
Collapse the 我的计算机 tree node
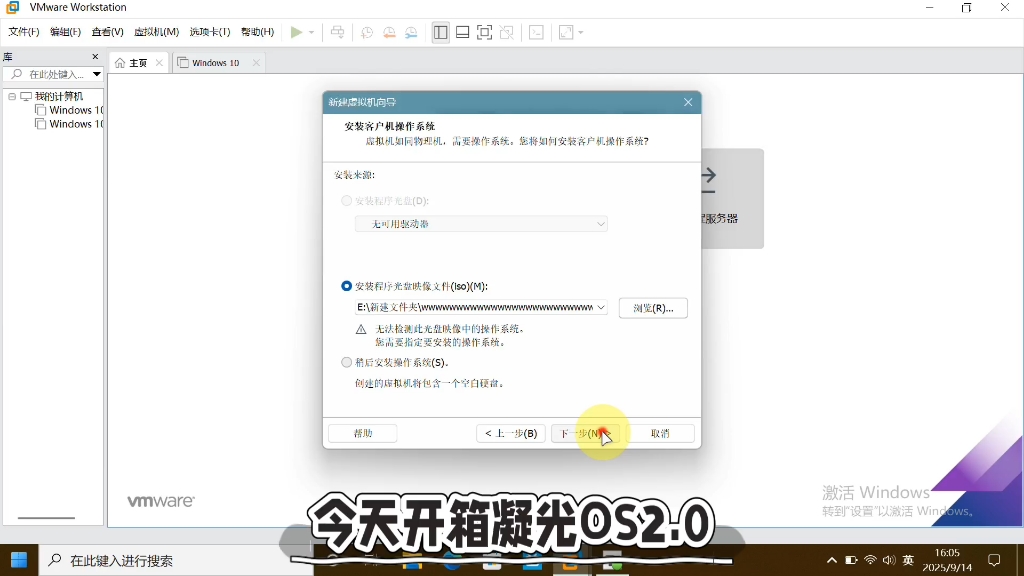click(12, 96)
